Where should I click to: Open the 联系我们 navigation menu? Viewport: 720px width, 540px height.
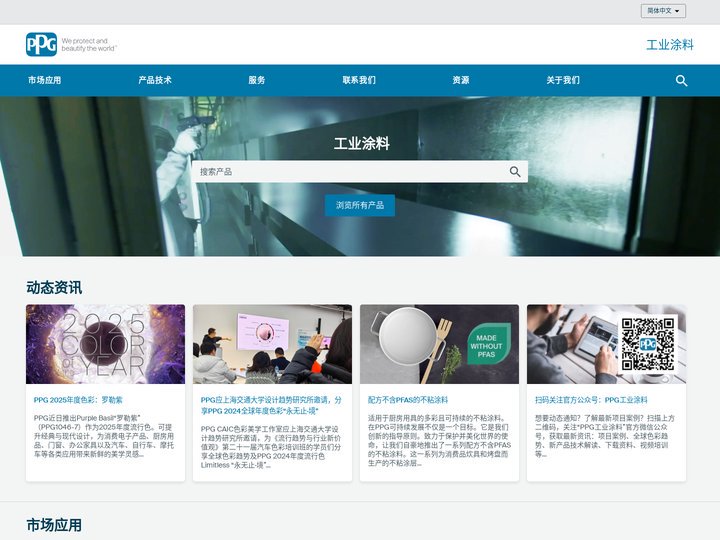[x=359, y=80]
